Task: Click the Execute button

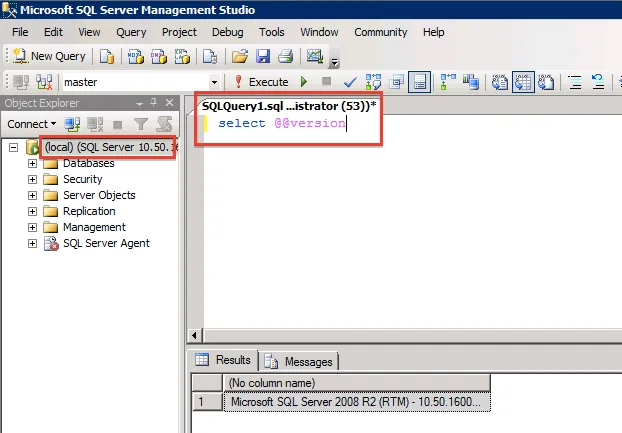Action: click(261, 82)
